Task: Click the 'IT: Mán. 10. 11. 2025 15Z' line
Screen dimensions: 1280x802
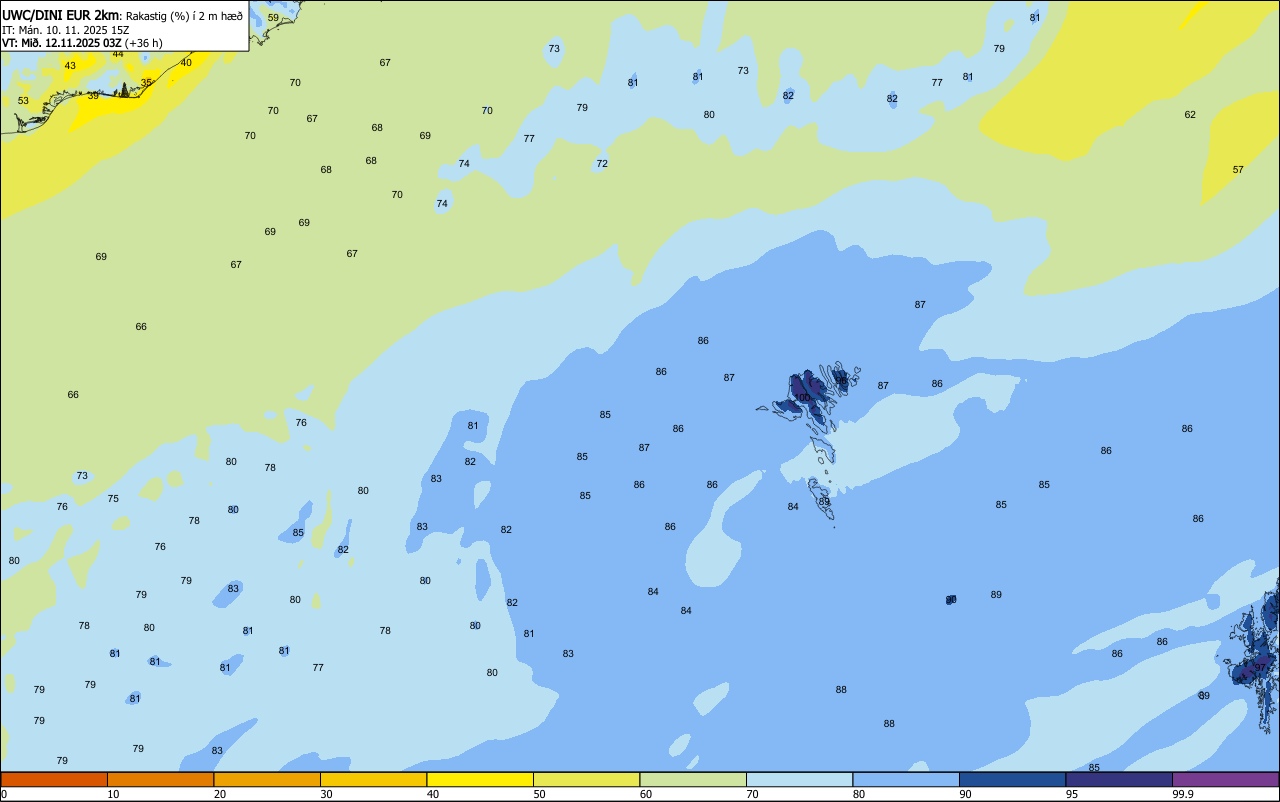Action: point(65,30)
